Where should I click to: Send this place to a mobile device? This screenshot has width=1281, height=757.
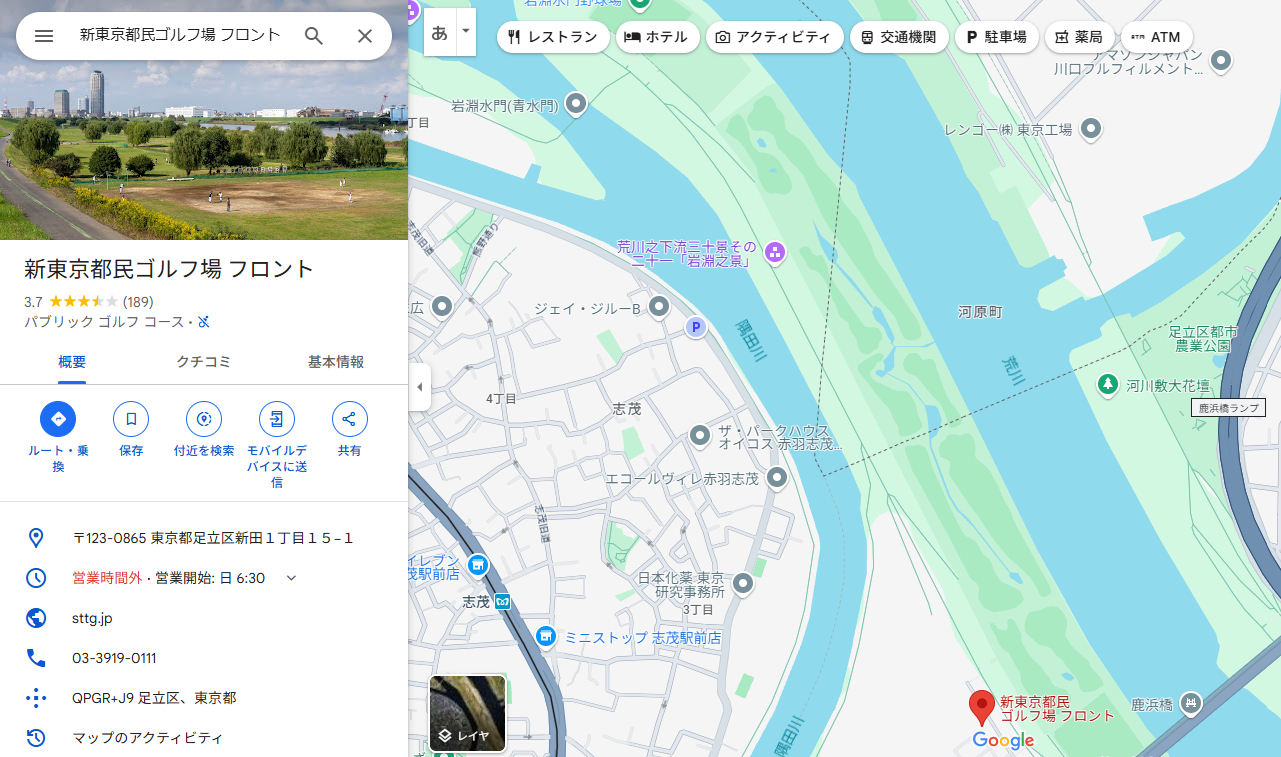[276, 419]
